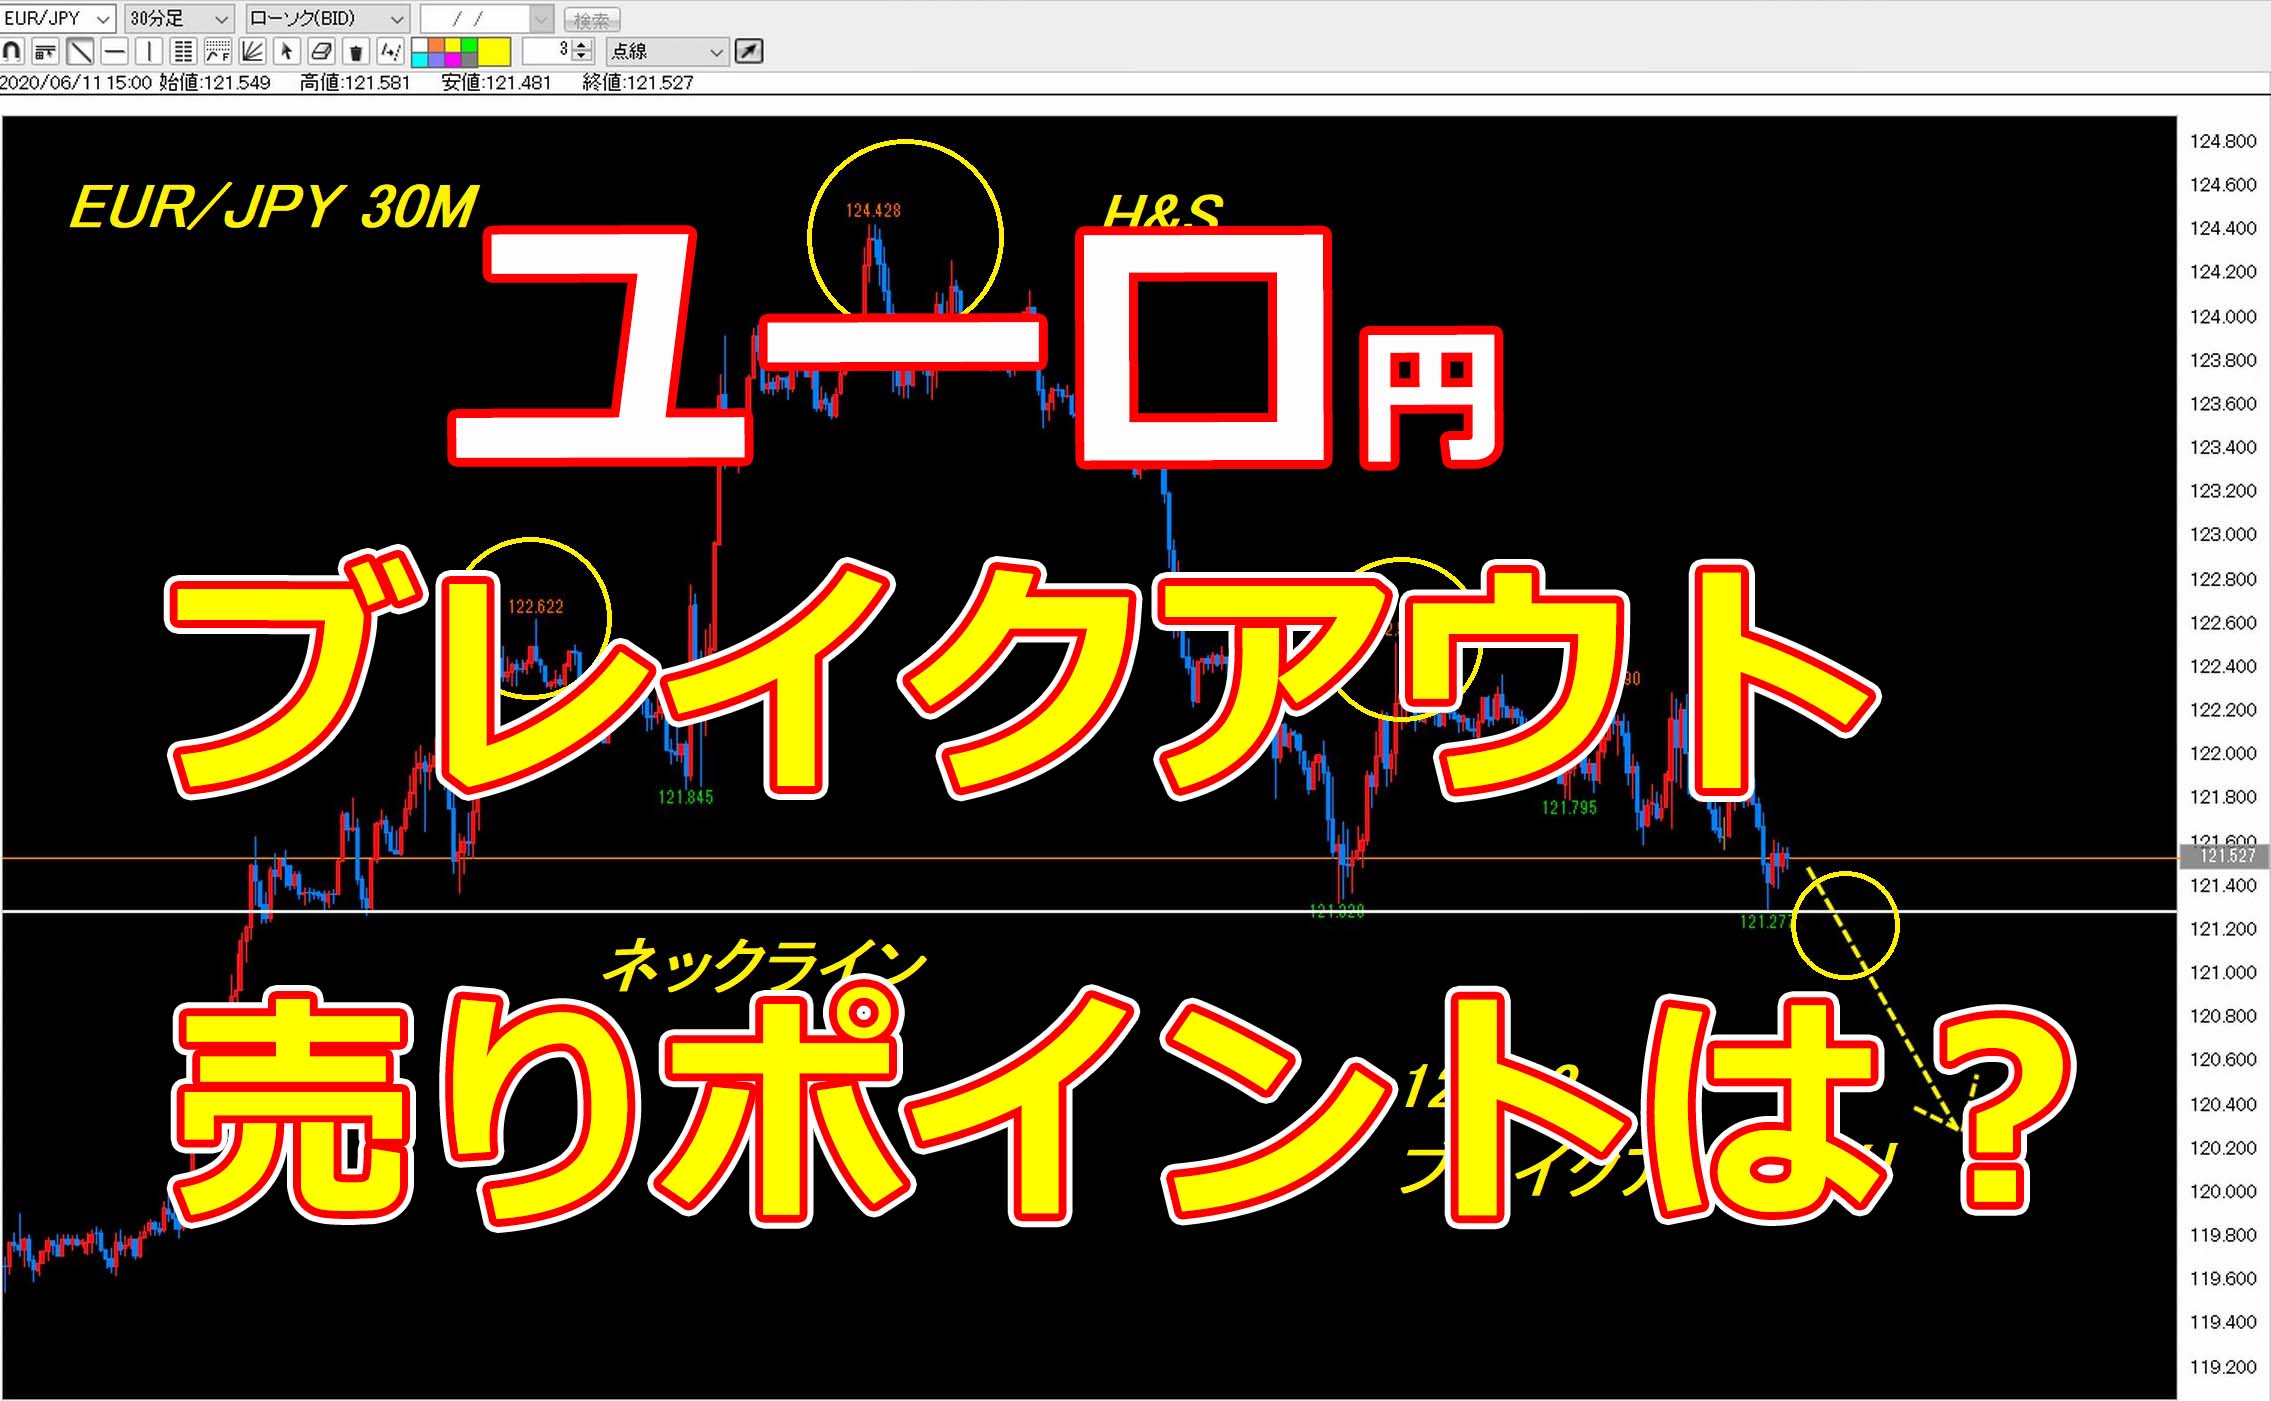Open the ローソク(BID) chart type dropdown
Screen dimensions: 2271x1401
pyautogui.click(x=328, y=18)
